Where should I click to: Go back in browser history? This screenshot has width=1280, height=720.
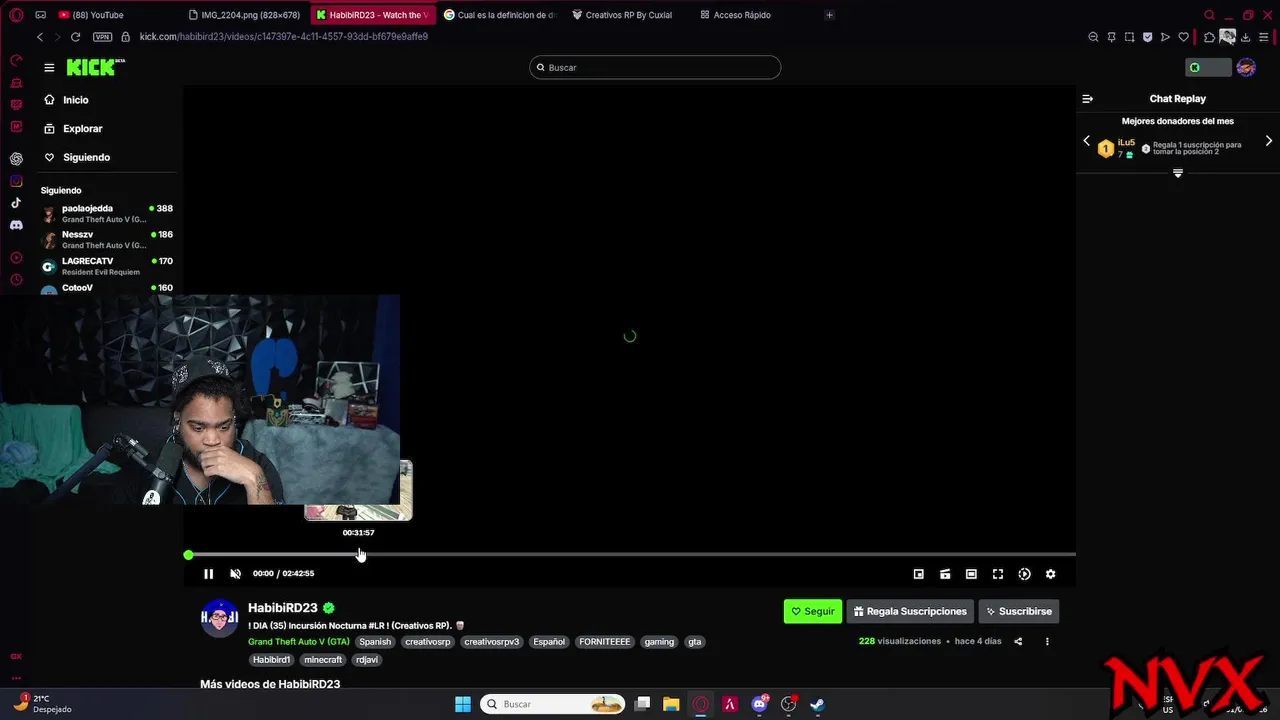(x=40, y=37)
